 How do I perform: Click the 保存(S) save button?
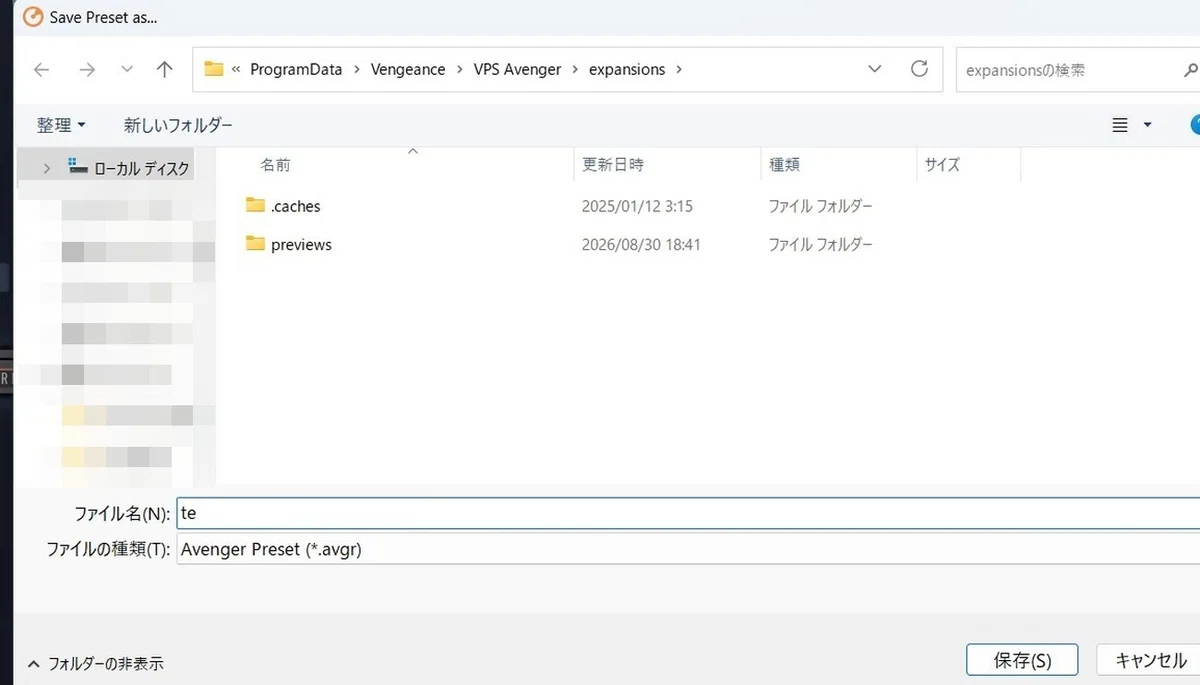click(1022, 660)
